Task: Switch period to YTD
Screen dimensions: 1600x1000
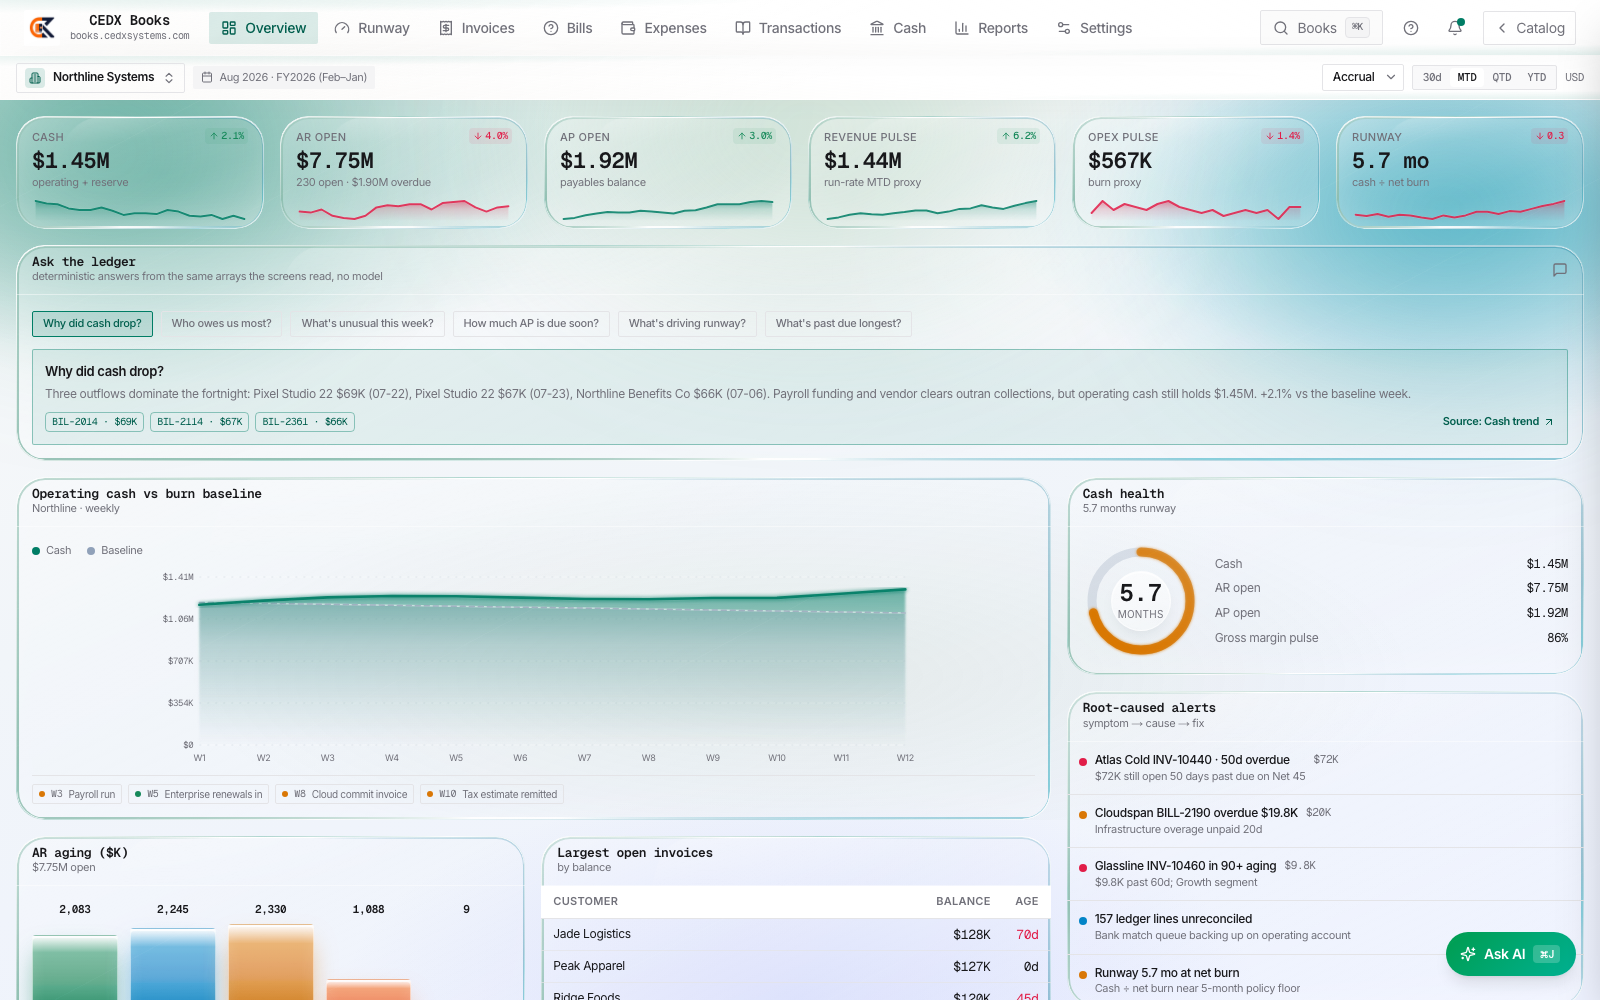Action: (1537, 77)
